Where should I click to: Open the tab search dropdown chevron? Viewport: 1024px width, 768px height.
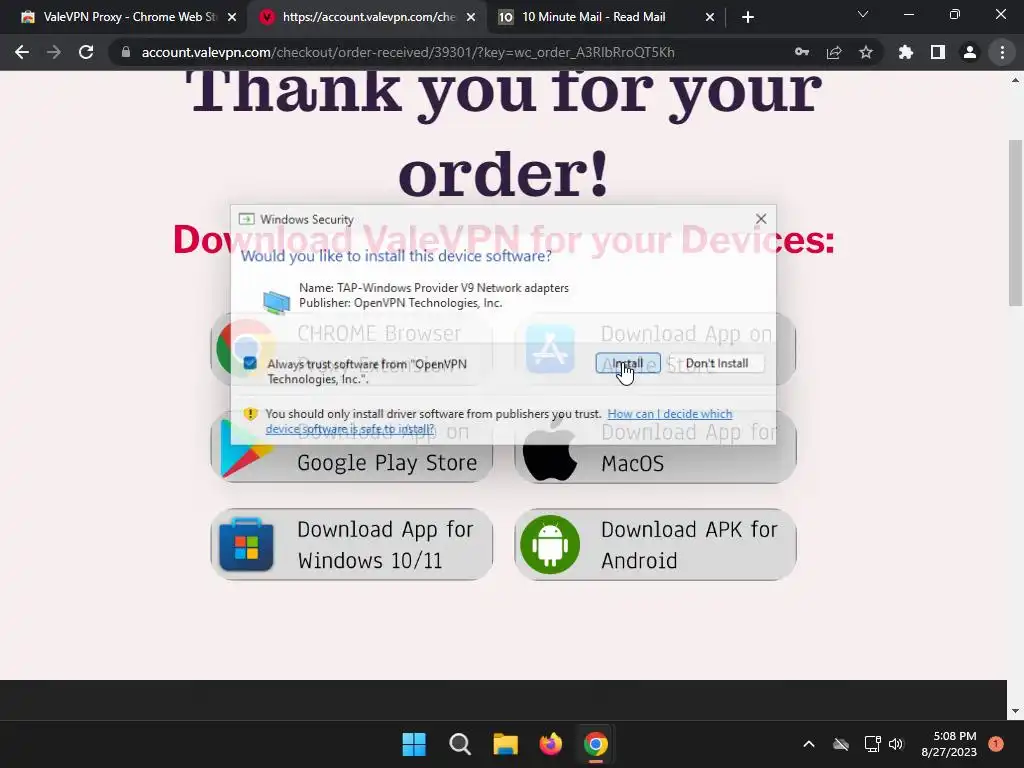click(x=863, y=14)
